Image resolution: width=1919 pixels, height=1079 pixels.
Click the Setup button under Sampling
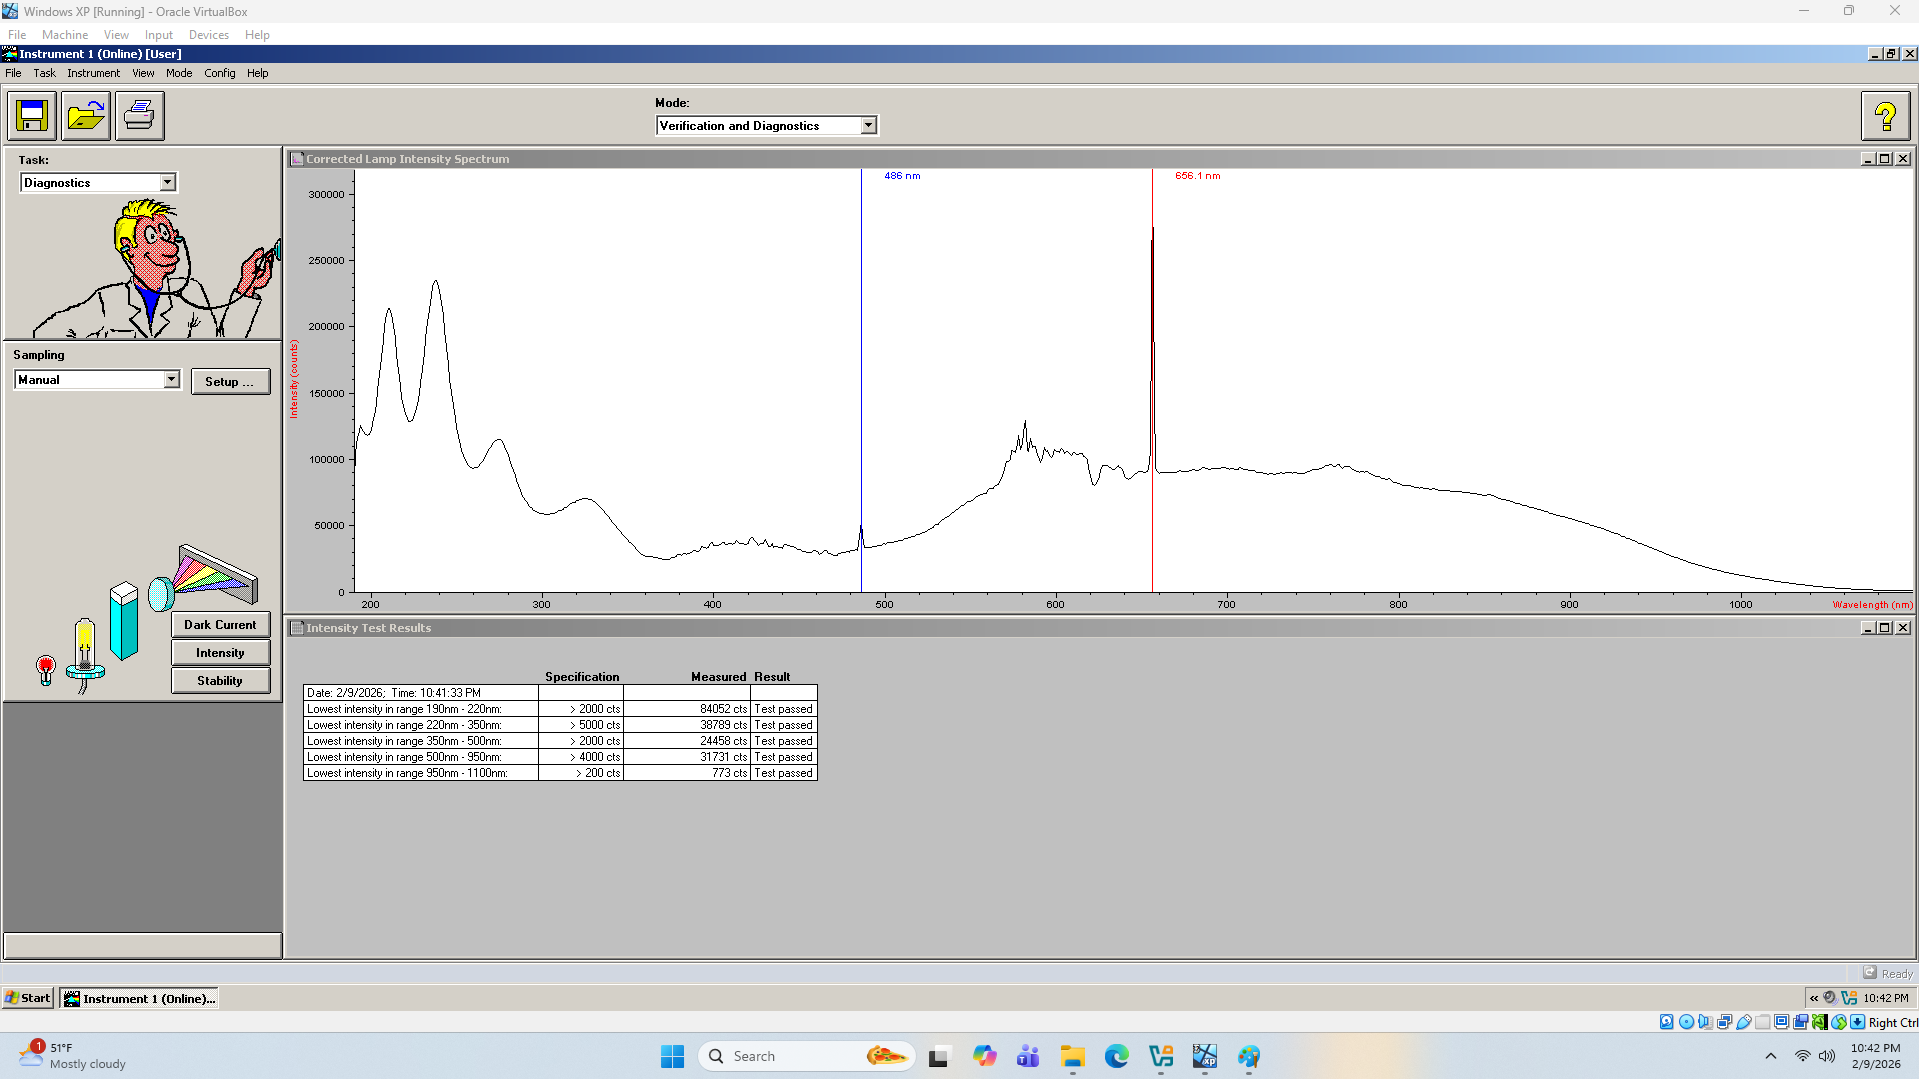pyautogui.click(x=230, y=381)
